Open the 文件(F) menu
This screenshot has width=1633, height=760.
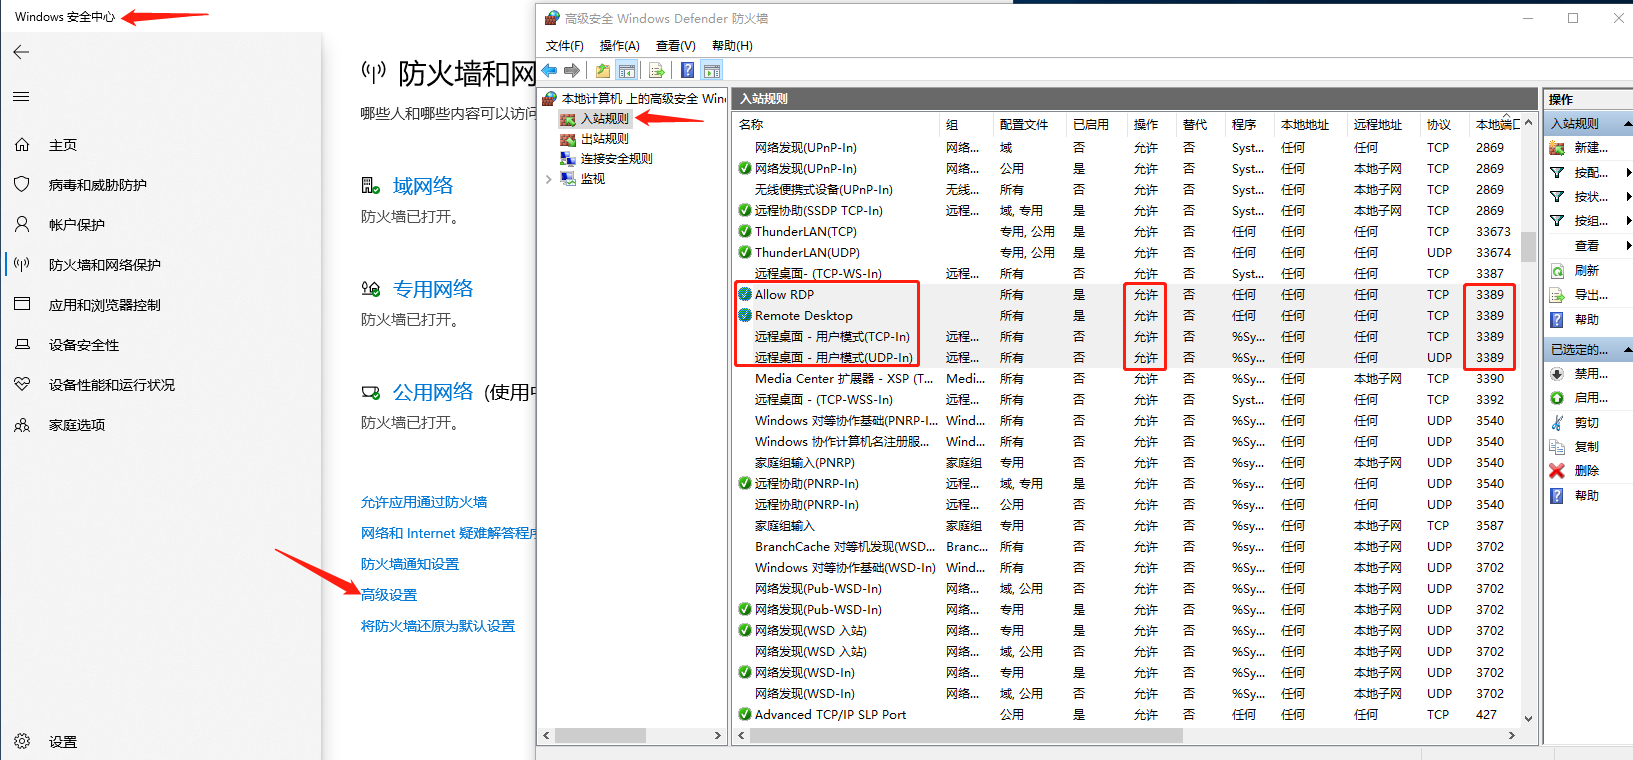click(x=565, y=46)
